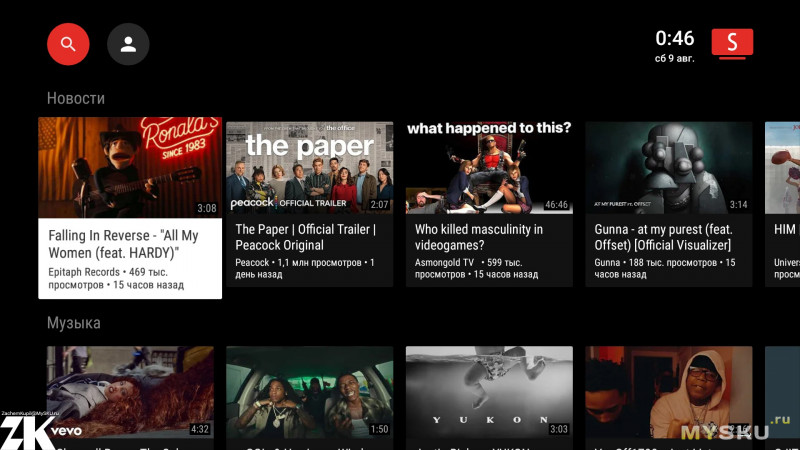
Task: Open the vevo music video thumbnail
Action: pyautogui.click(x=130, y=392)
